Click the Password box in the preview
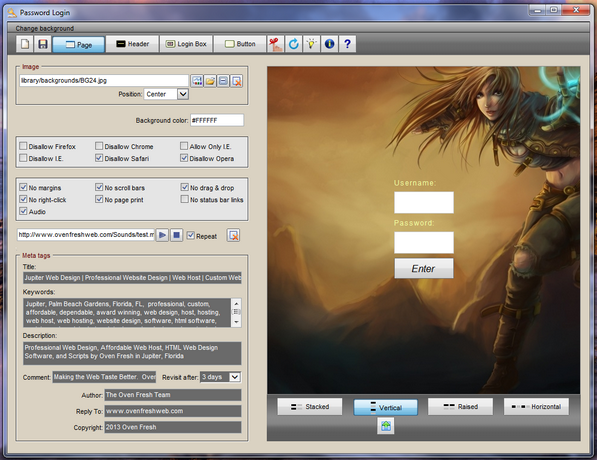 tap(424, 243)
